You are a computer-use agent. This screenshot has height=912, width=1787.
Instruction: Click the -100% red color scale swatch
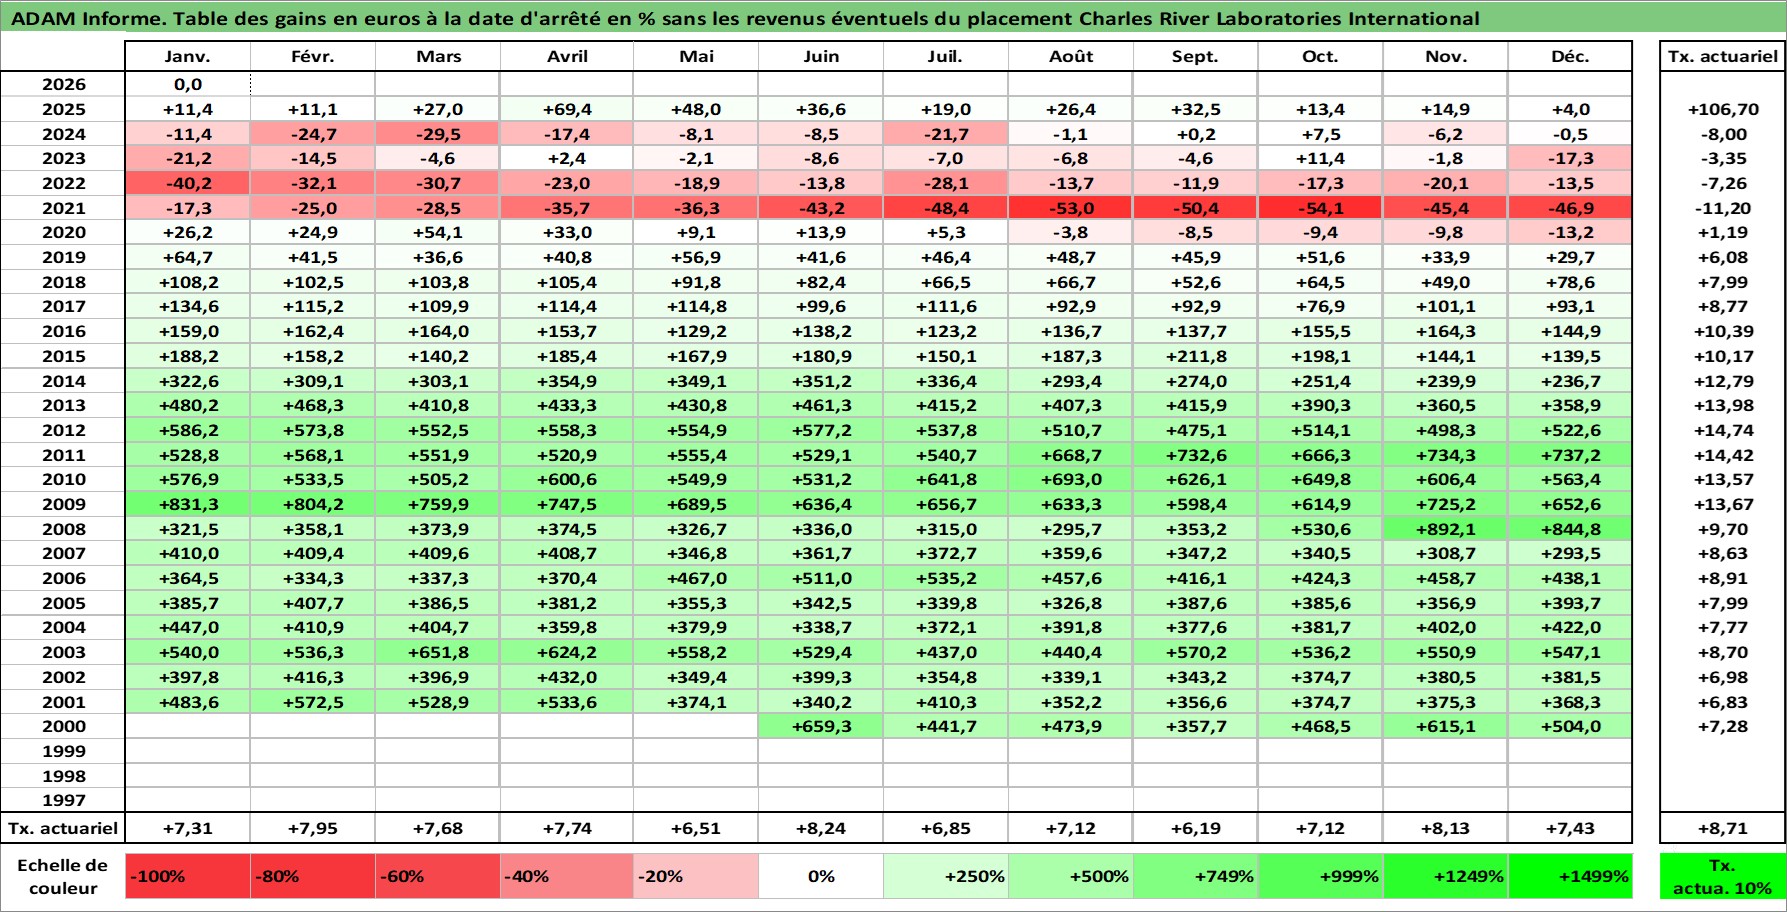[x=188, y=876]
